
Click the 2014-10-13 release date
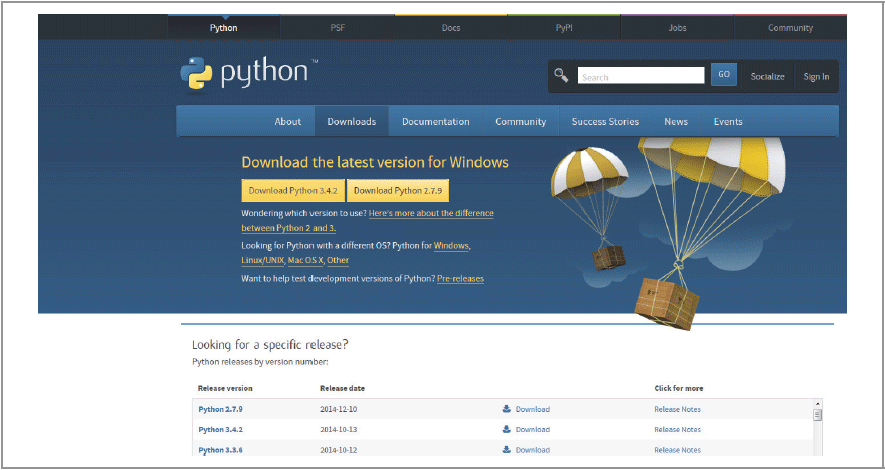coord(338,430)
